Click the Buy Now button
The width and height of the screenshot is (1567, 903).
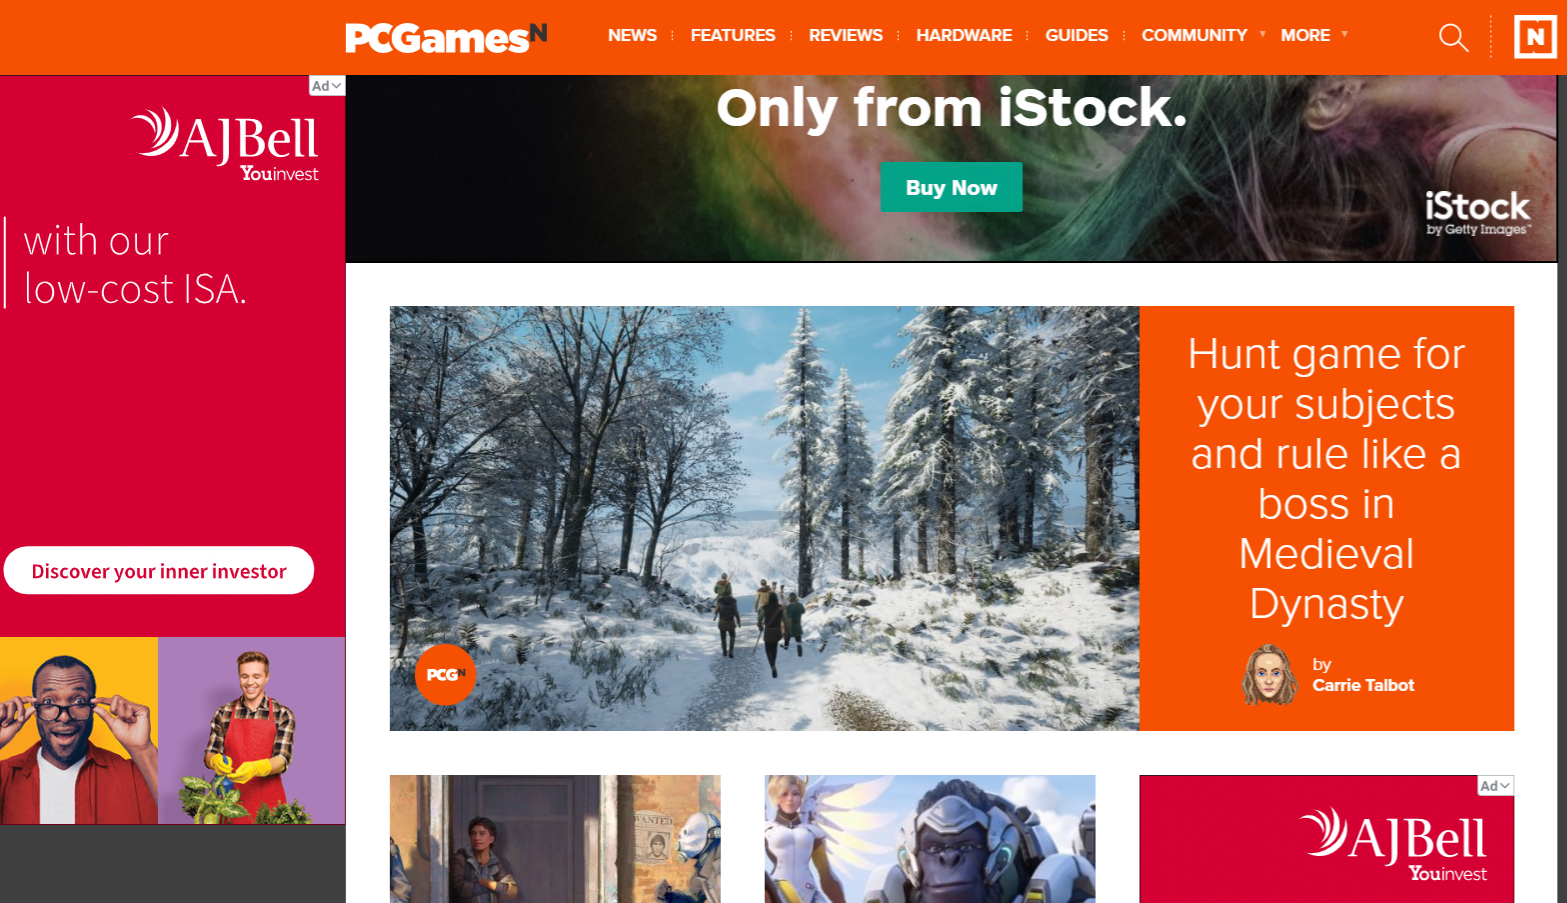[951, 187]
